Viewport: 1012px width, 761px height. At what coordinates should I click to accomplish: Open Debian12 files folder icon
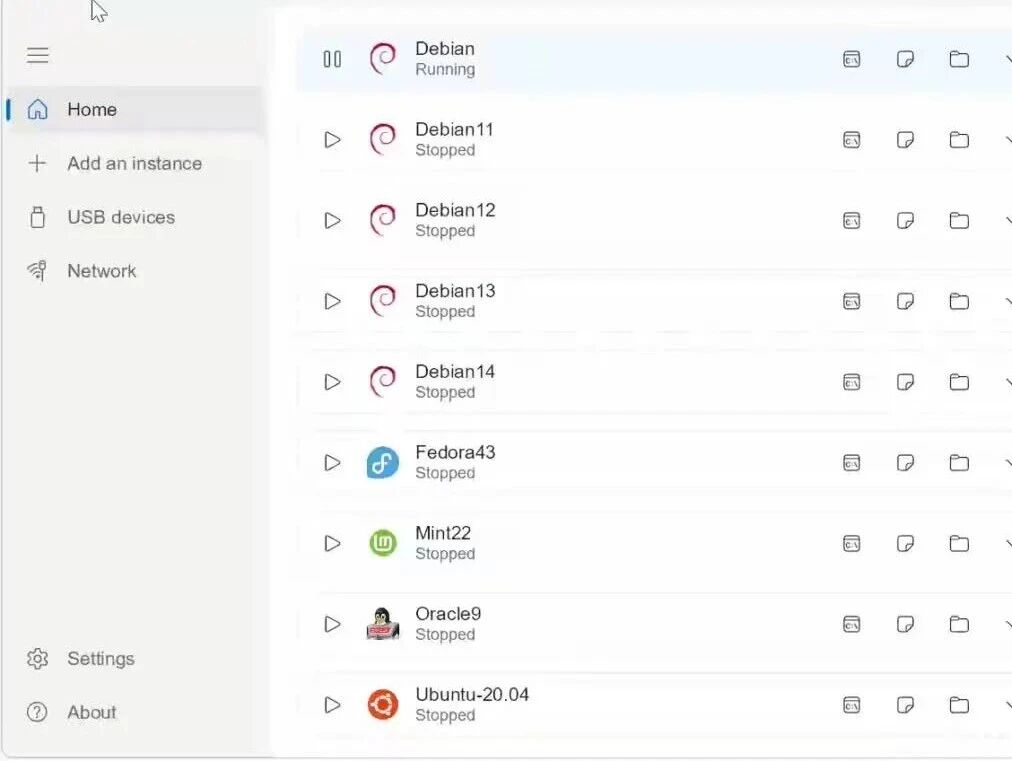coord(959,221)
